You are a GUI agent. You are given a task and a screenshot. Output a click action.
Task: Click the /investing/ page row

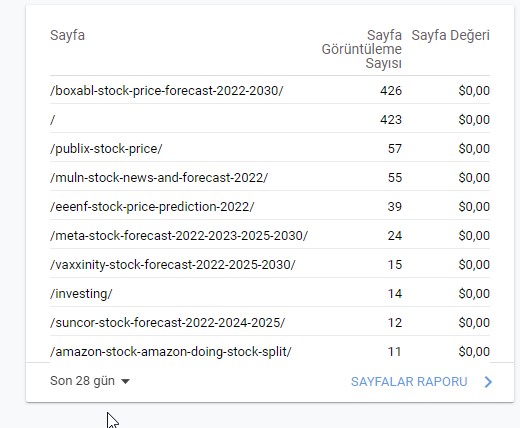click(270, 293)
